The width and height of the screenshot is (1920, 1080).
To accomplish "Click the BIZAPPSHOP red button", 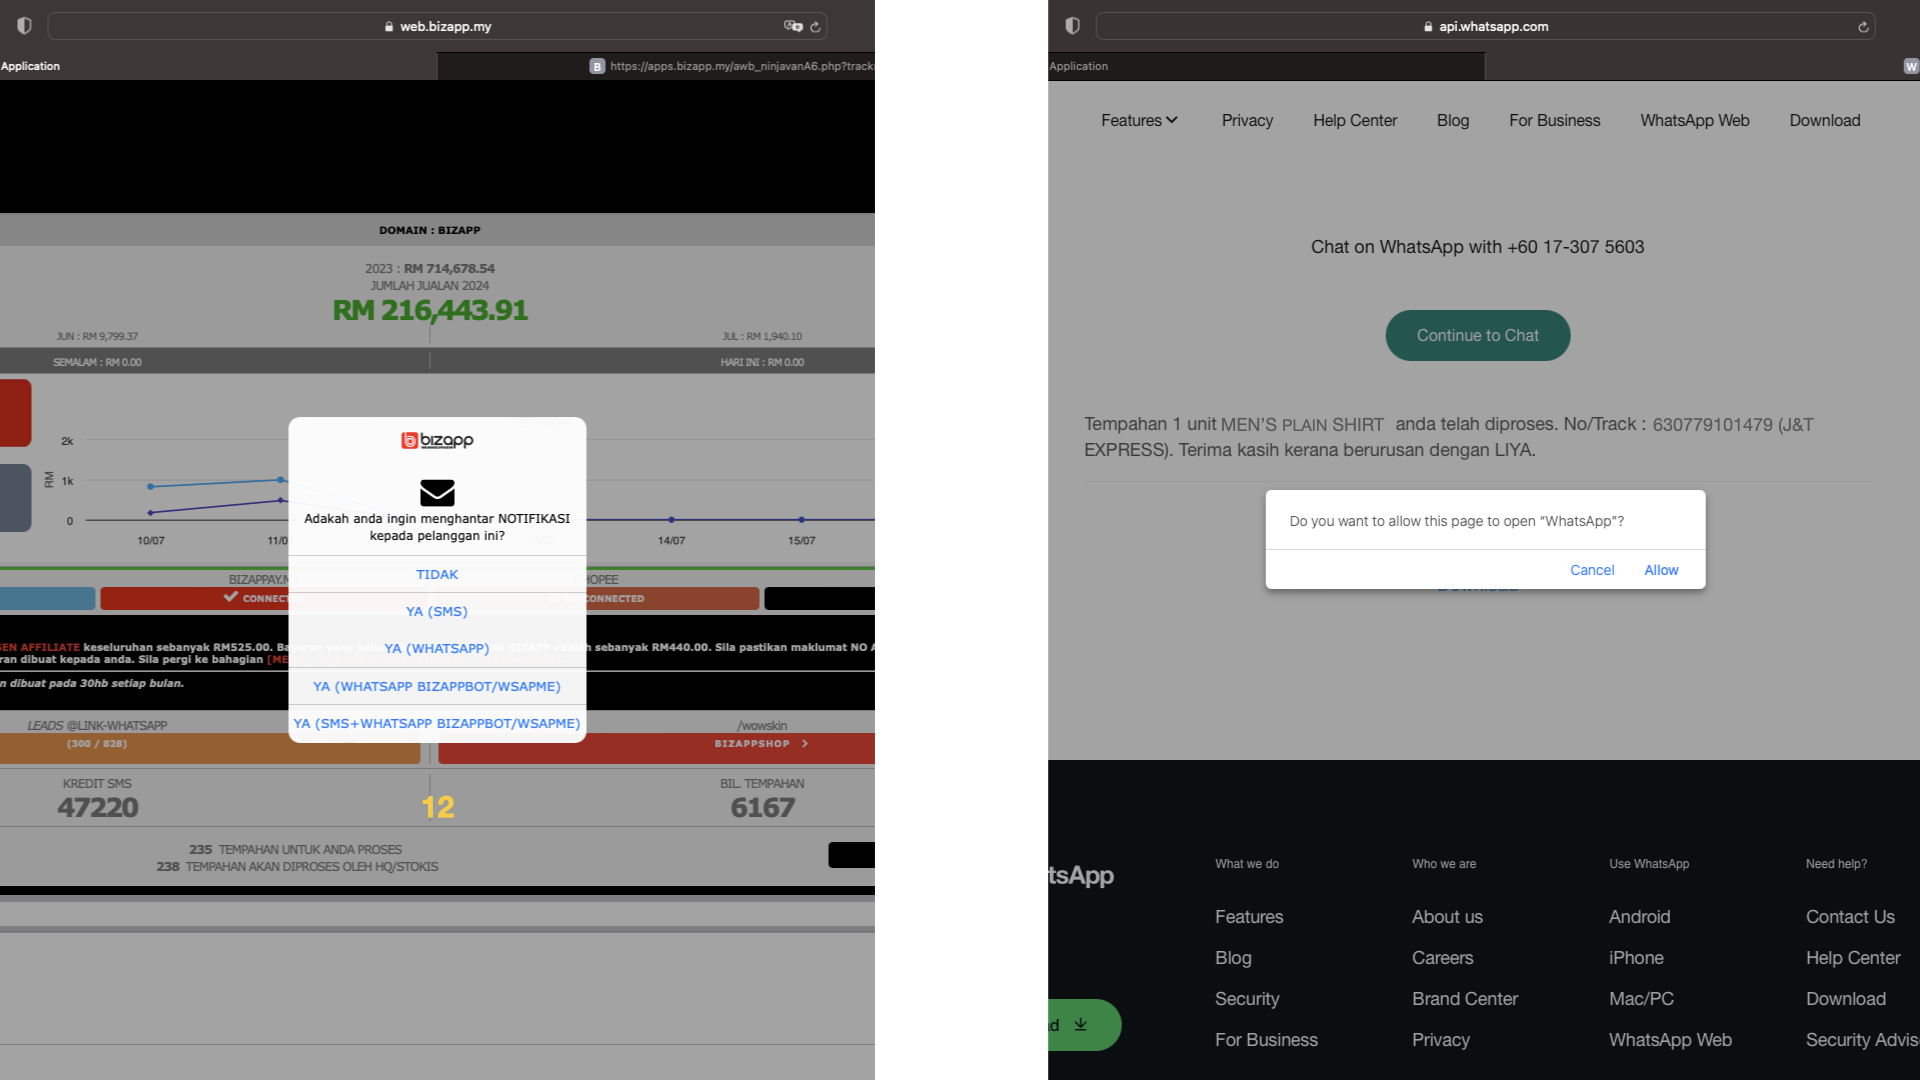I will (x=656, y=748).
